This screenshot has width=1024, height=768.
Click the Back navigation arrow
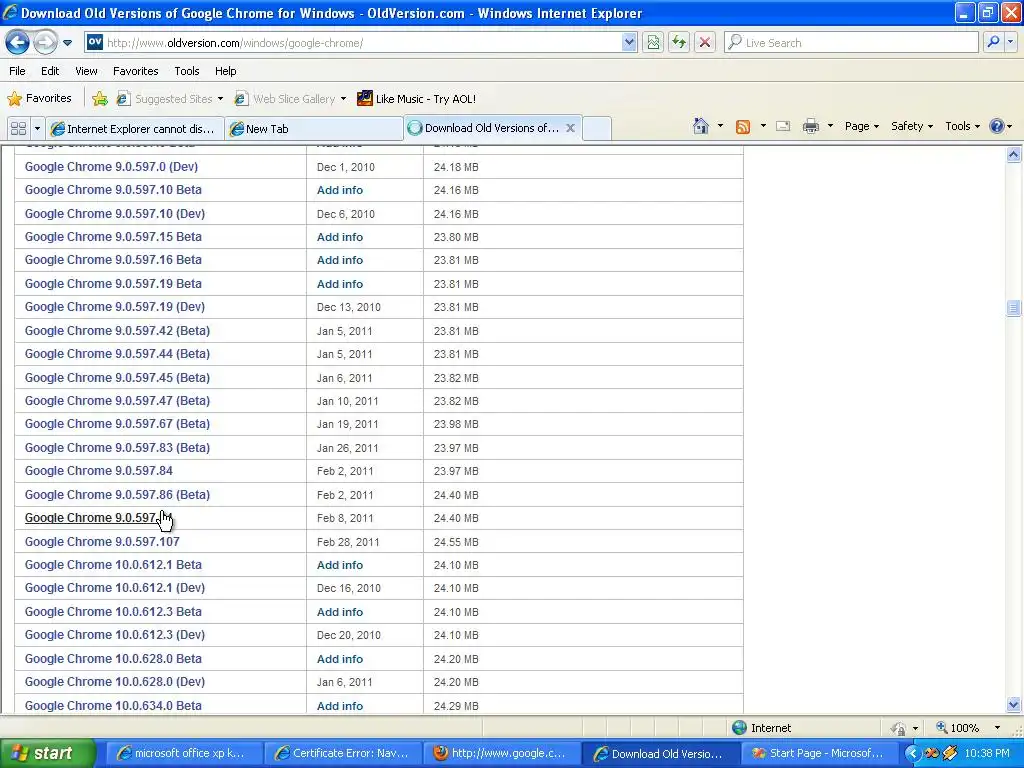[x=18, y=43]
